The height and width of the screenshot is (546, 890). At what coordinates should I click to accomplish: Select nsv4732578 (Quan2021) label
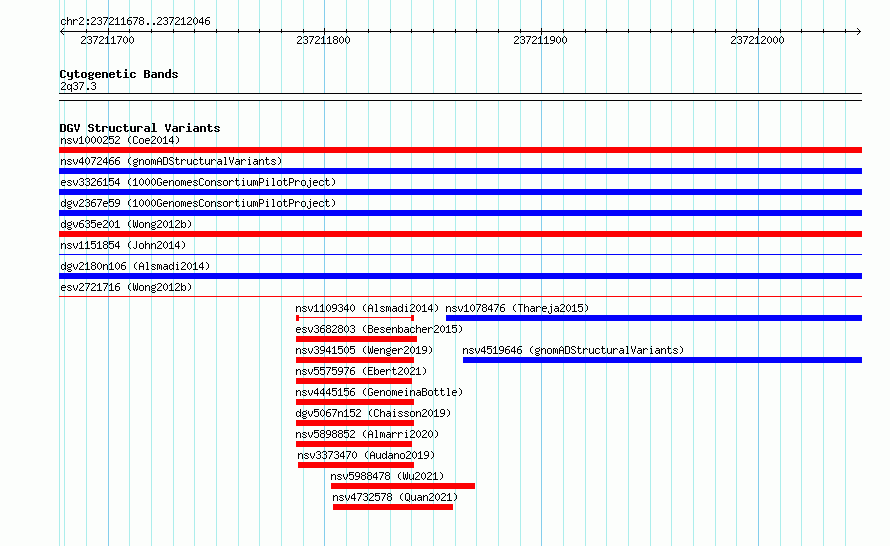point(395,497)
